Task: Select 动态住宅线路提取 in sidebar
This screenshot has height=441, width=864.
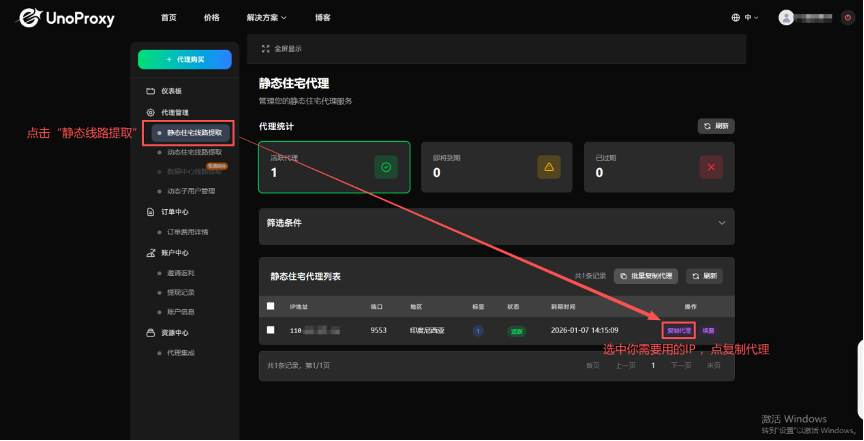Action: coord(194,152)
